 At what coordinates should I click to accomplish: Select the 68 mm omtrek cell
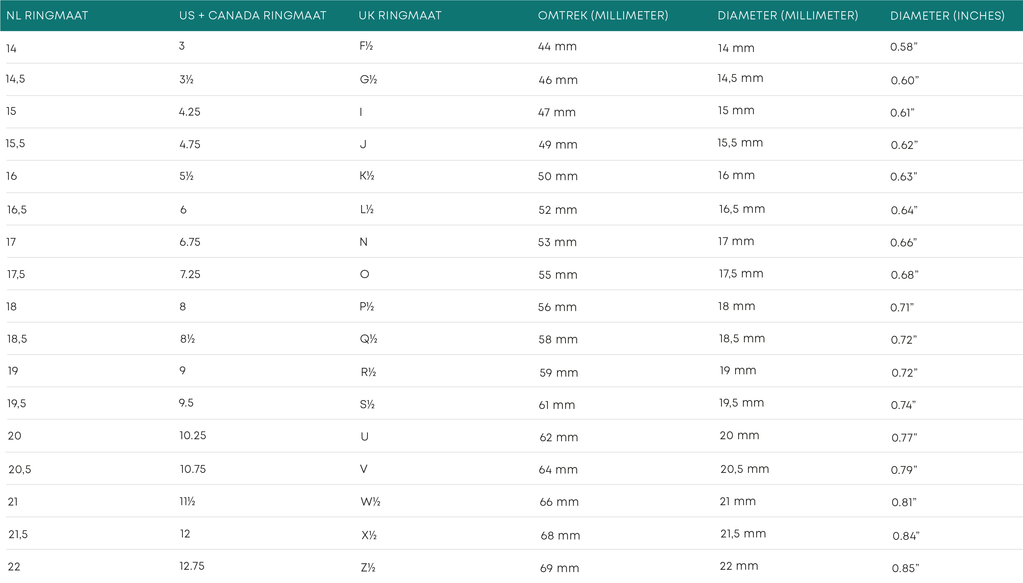coord(560,536)
